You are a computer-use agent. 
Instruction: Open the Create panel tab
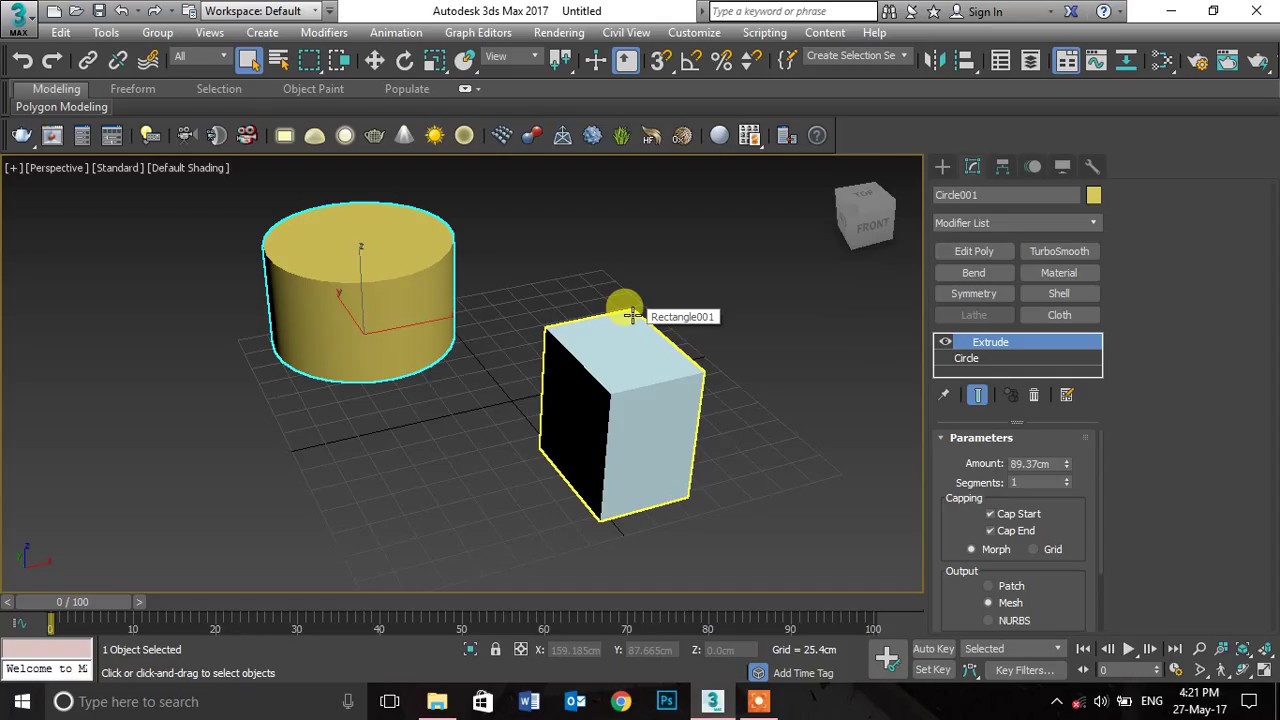click(942, 167)
